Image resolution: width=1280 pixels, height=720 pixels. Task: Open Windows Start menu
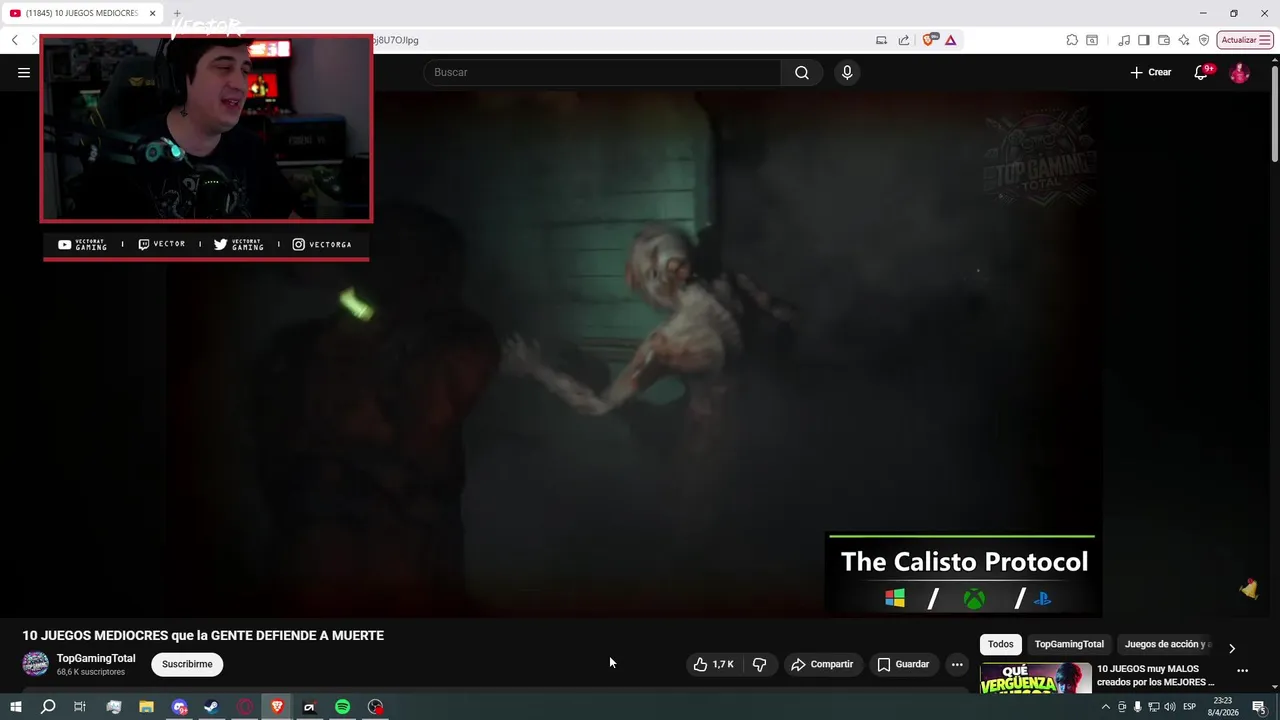pos(16,707)
